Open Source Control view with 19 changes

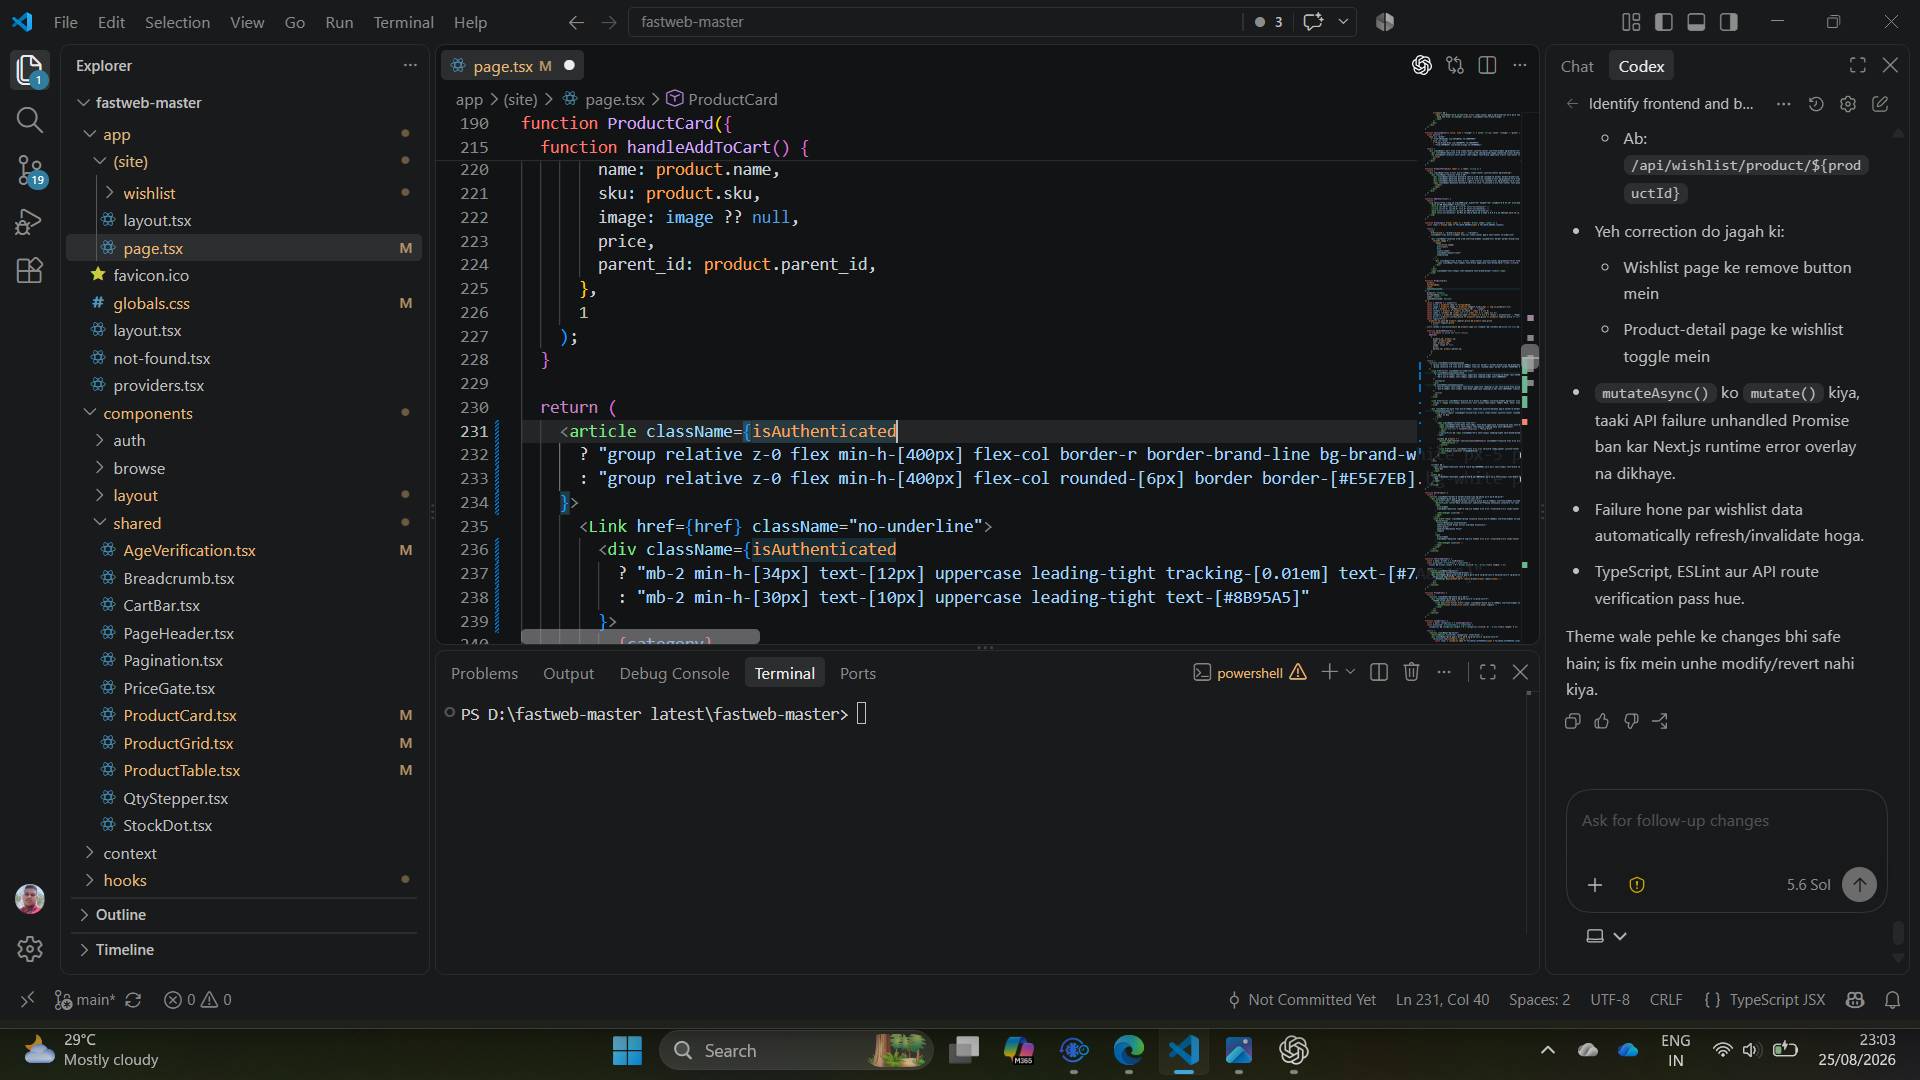coord(29,171)
